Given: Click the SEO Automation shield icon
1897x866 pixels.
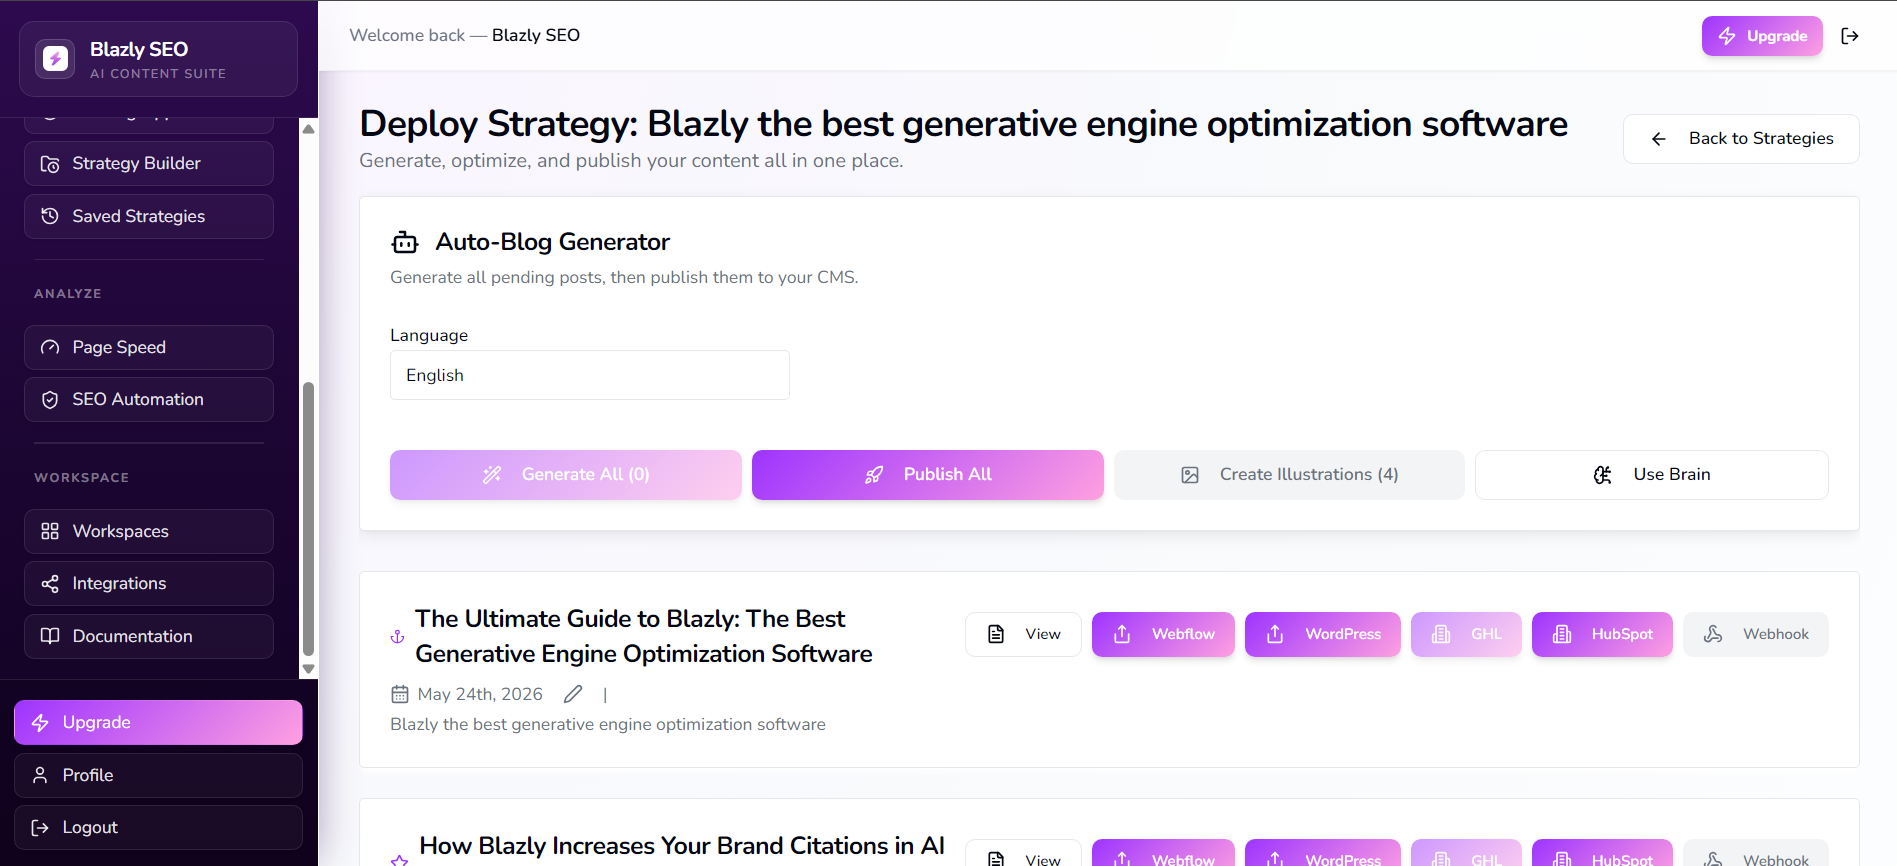Looking at the screenshot, I should pos(50,400).
